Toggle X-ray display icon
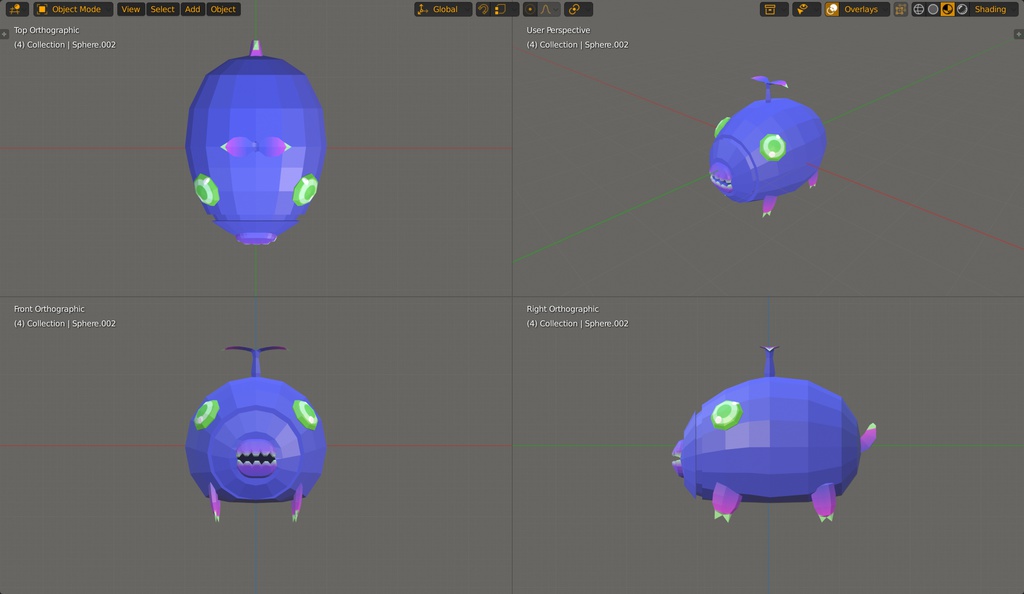The width and height of the screenshot is (1024, 594). (x=901, y=9)
